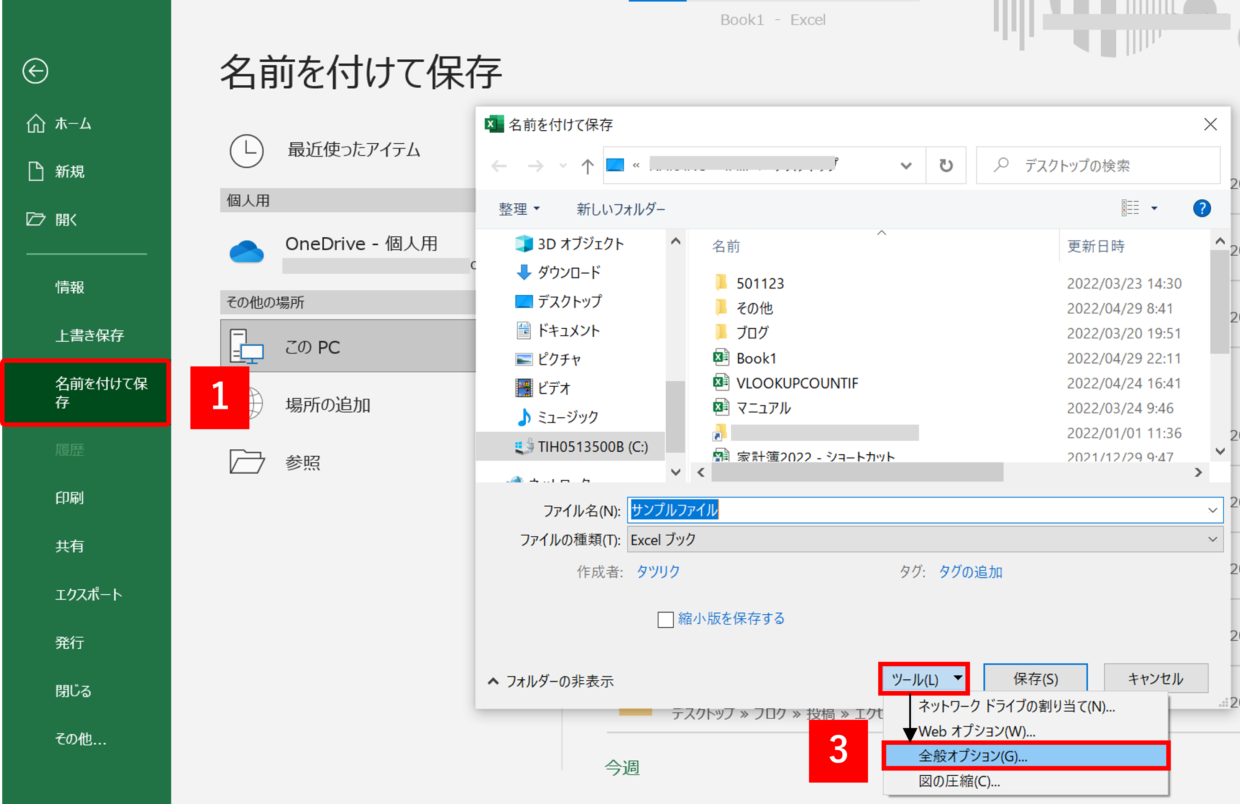Open the 整理 dropdown menu

pos(519,209)
